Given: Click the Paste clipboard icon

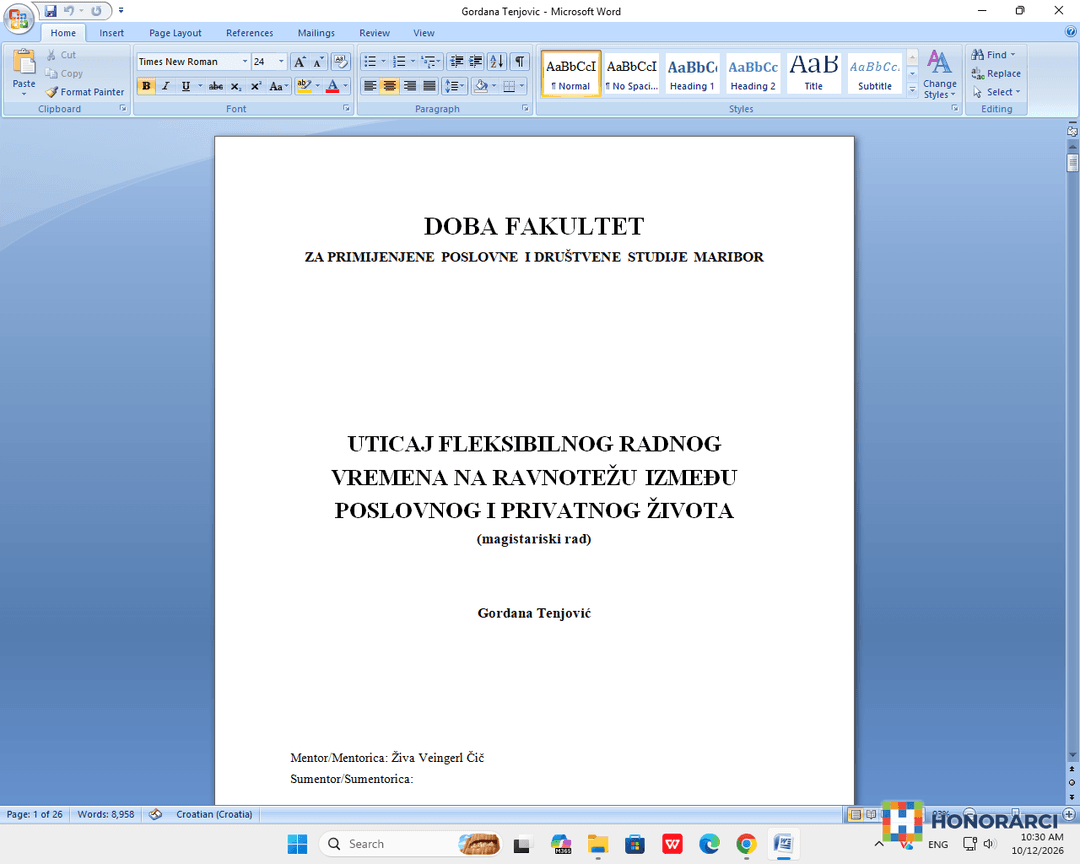Looking at the screenshot, I should tap(23, 62).
